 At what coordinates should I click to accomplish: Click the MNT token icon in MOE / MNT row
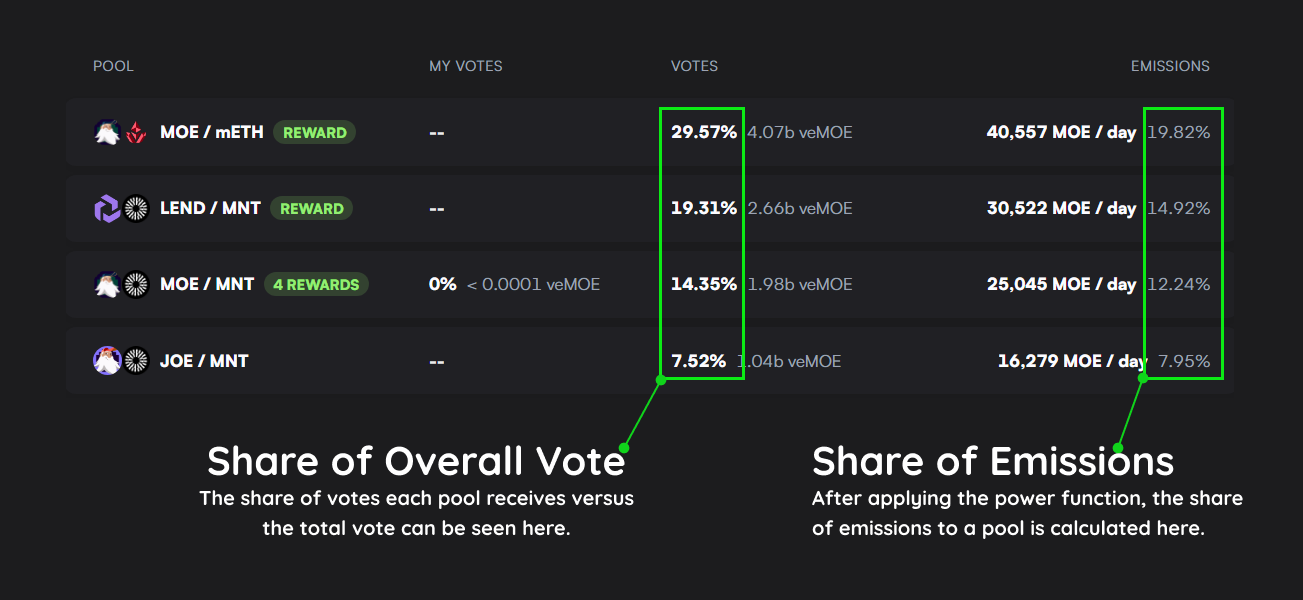click(x=136, y=284)
